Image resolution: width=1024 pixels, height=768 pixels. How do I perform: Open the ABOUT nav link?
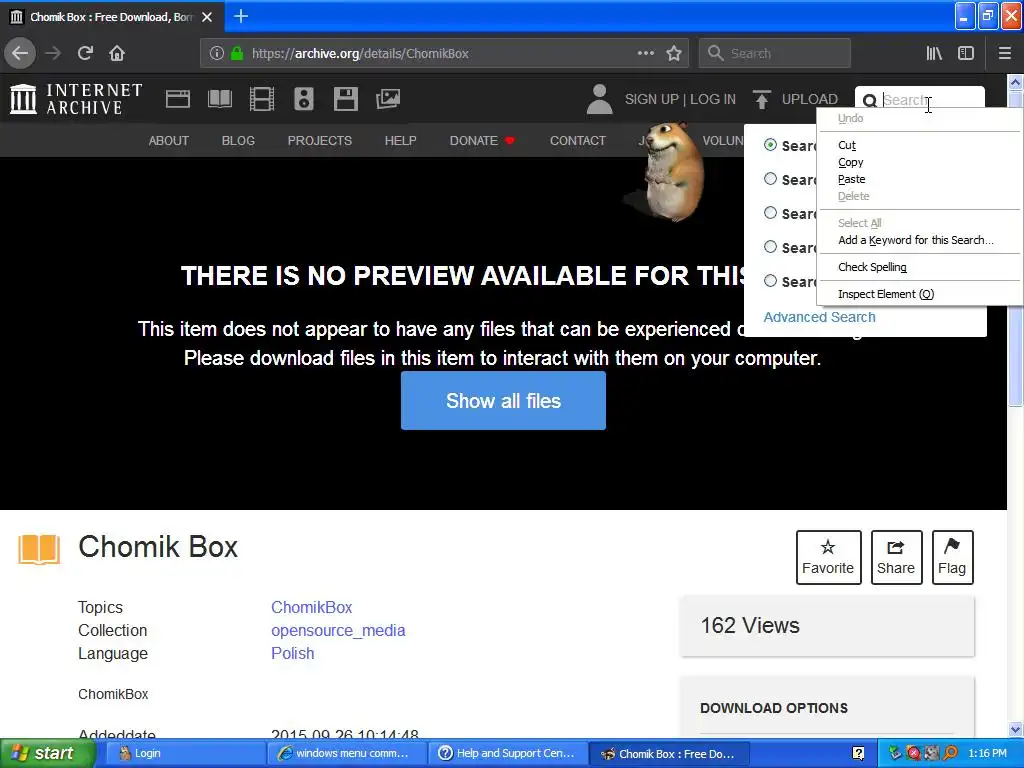point(168,140)
